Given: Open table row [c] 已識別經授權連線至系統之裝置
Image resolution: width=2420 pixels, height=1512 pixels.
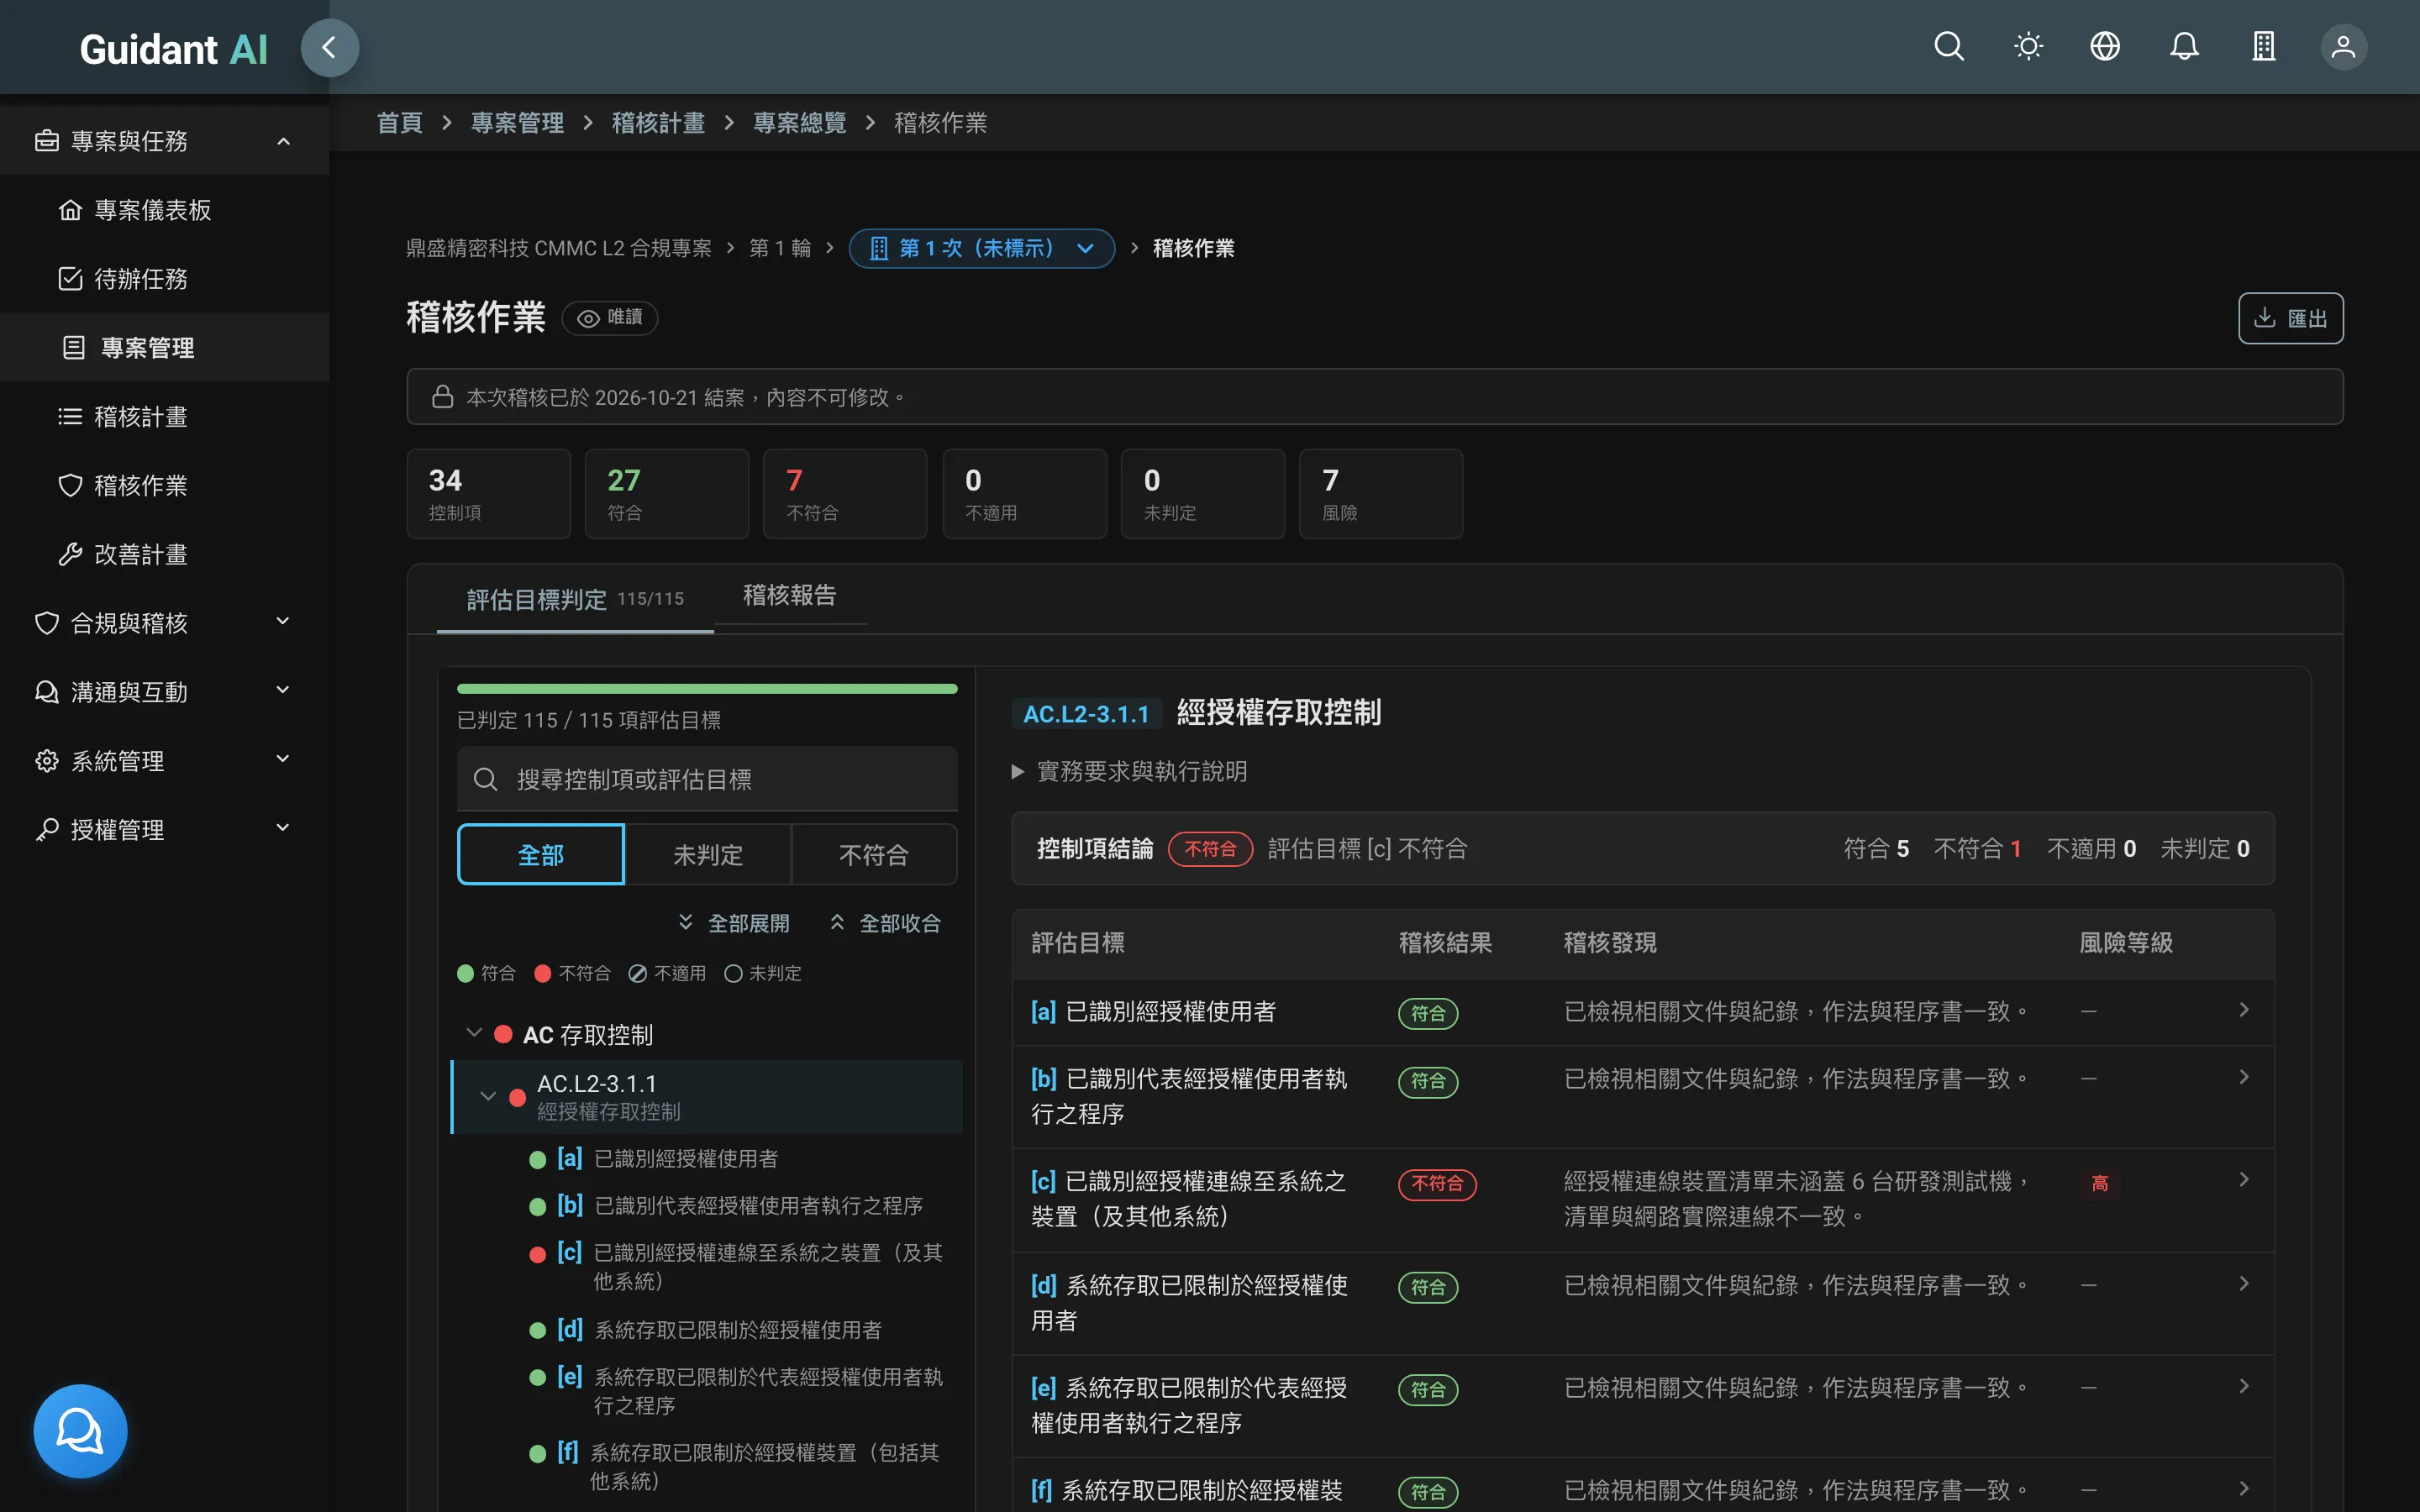Looking at the screenshot, I should [x=1642, y=1199].
